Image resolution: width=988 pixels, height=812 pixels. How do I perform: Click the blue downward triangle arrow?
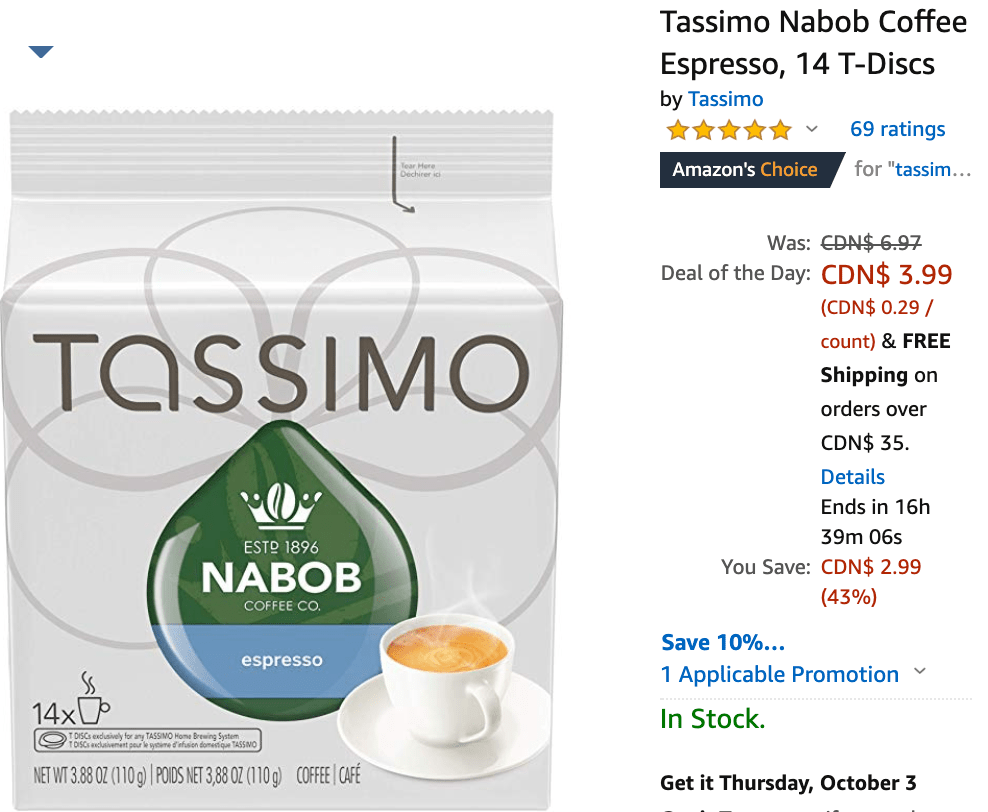[x=41, y=52]
